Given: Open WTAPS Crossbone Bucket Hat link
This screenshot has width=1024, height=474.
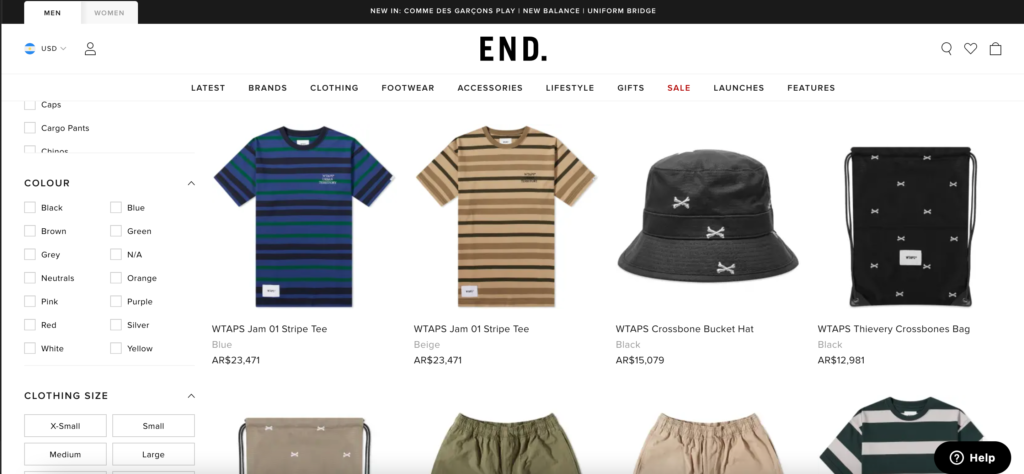Looking at the screenshot, I should [684, 329].
